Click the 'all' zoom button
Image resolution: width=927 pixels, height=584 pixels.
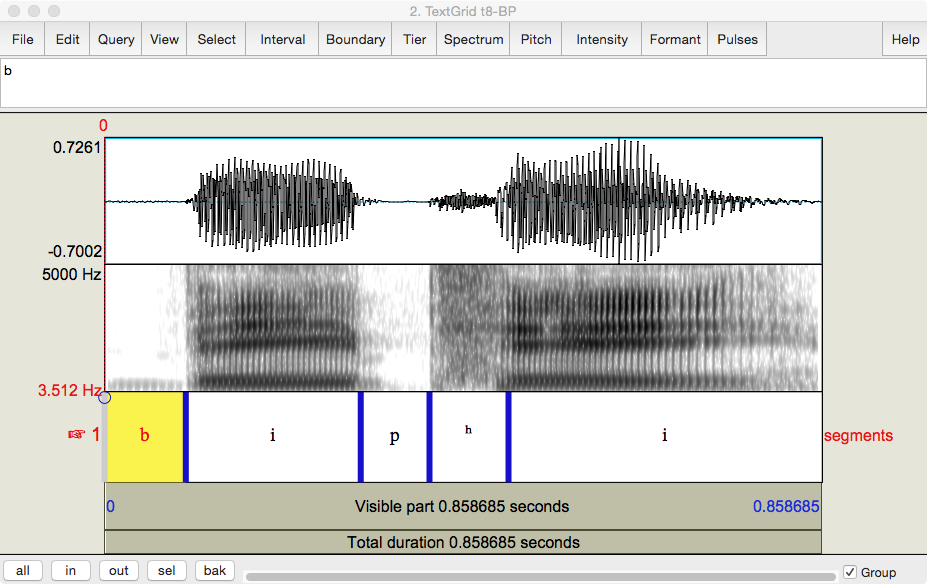tap(23, 570)
